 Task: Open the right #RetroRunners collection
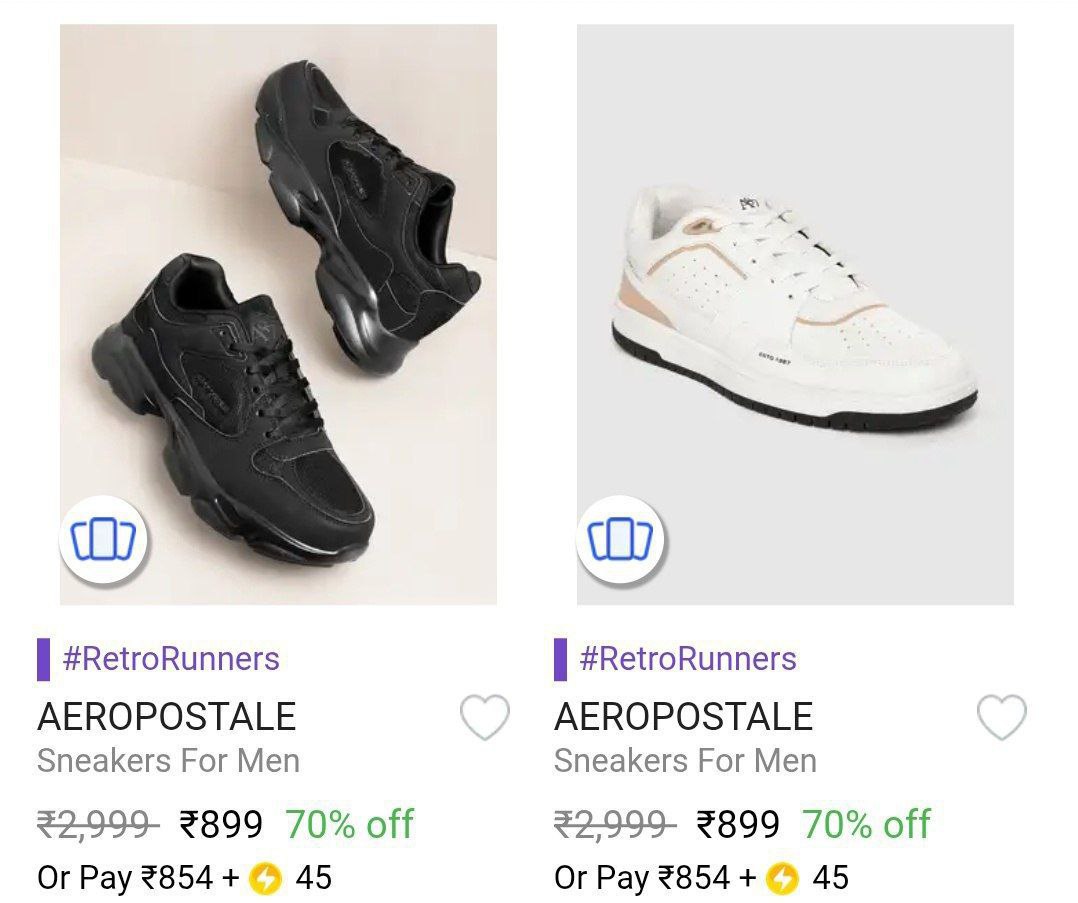pos(685,659)
